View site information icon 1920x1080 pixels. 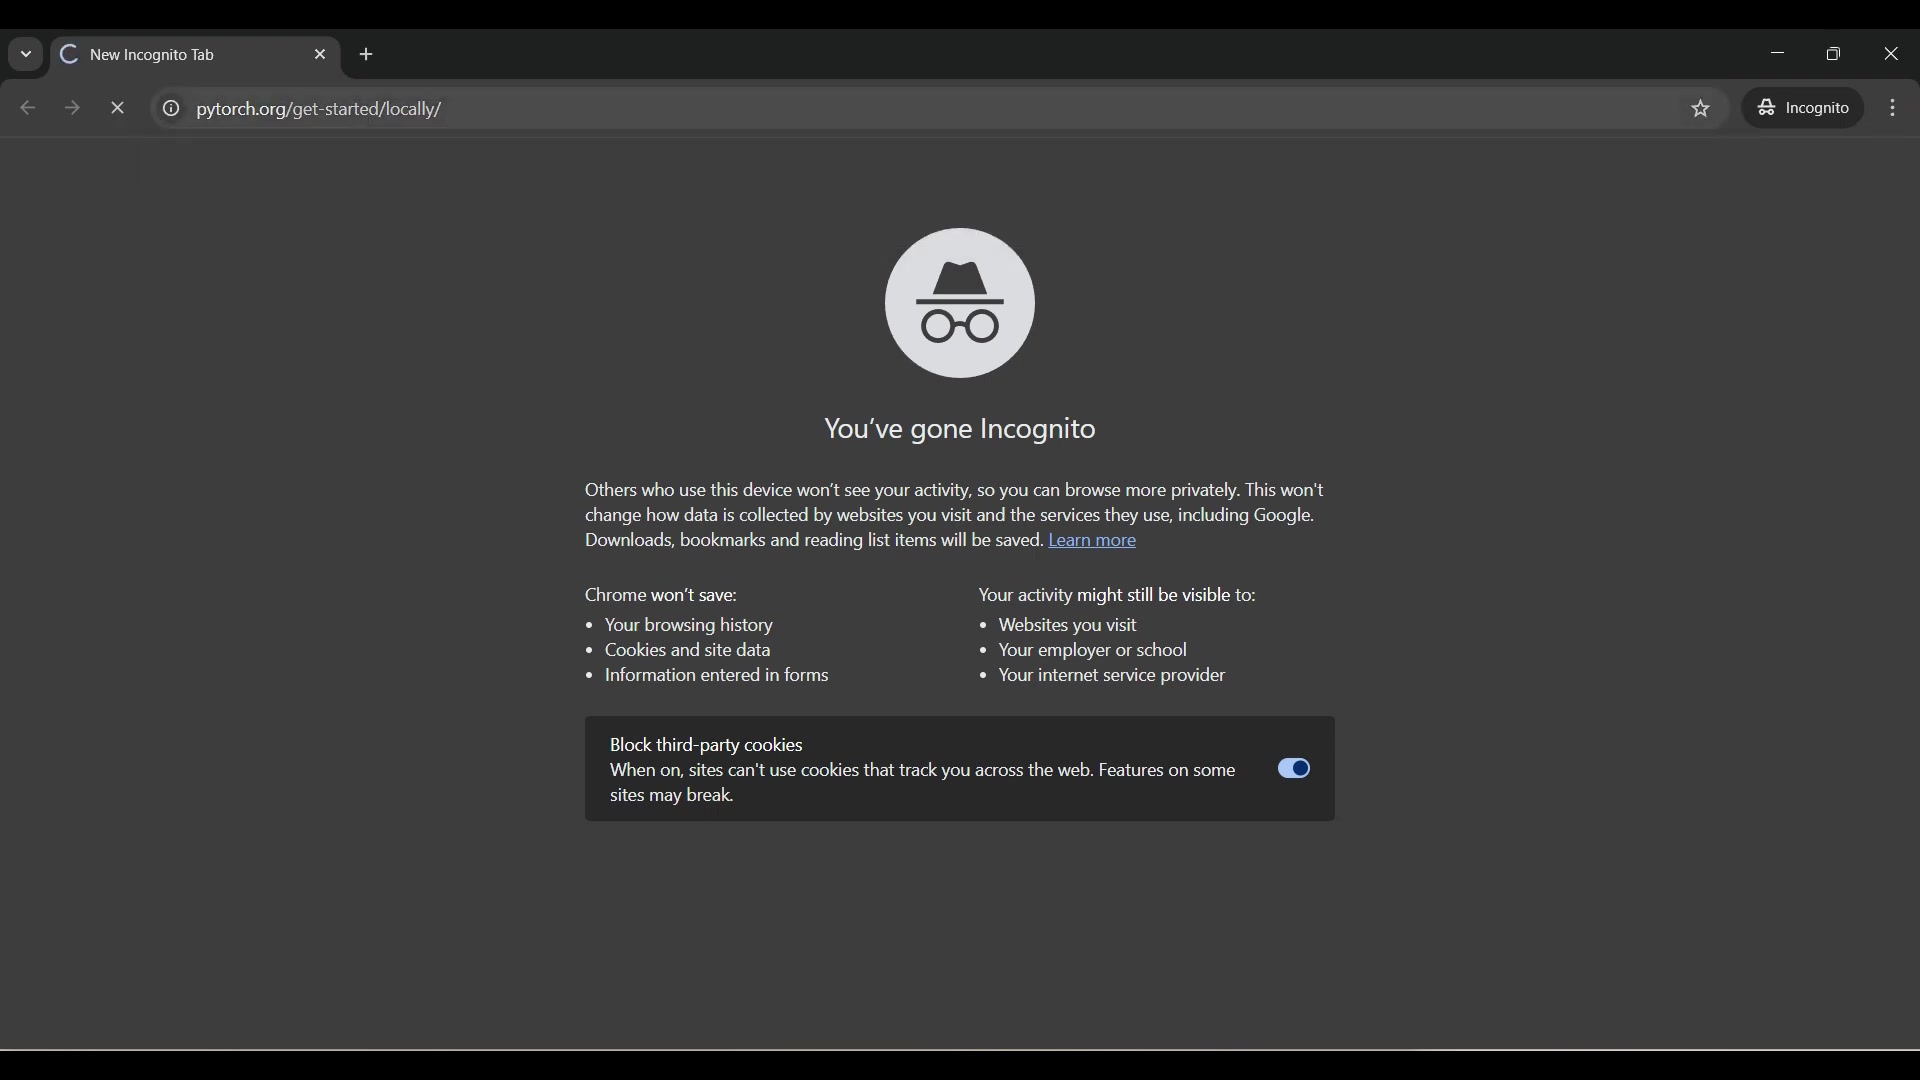point(171,109)
